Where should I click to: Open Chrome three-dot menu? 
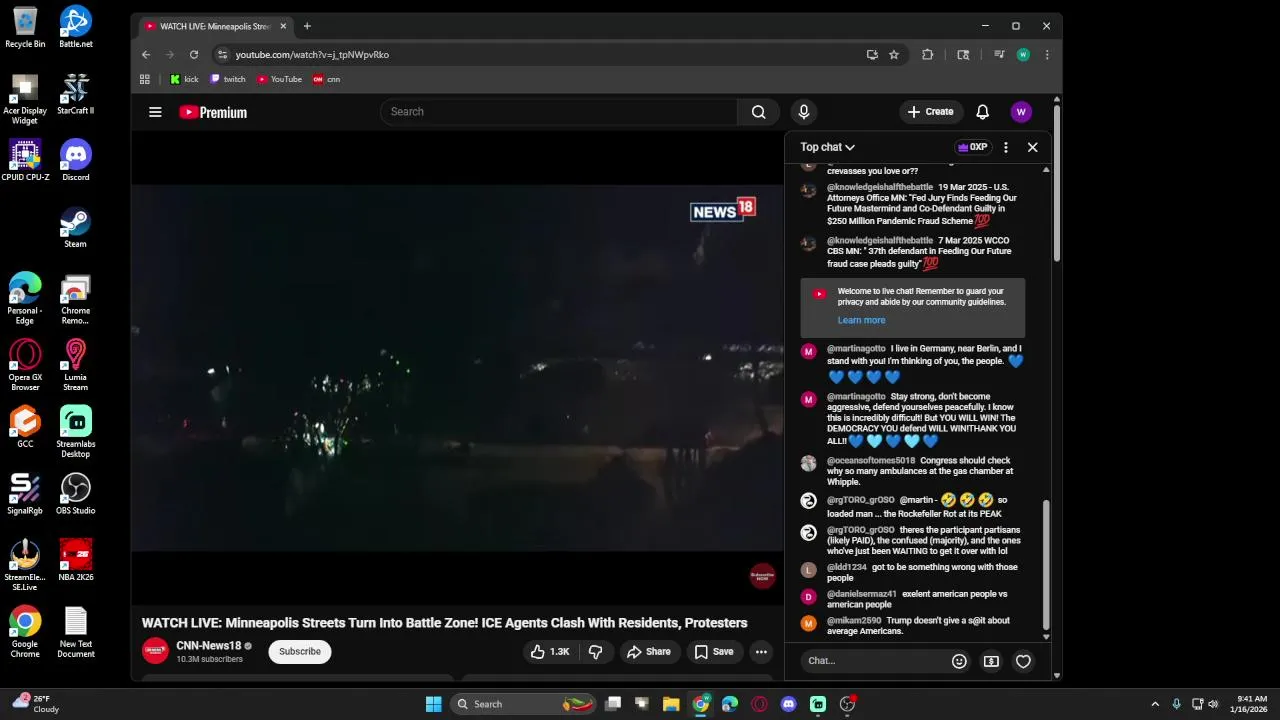1047,55
